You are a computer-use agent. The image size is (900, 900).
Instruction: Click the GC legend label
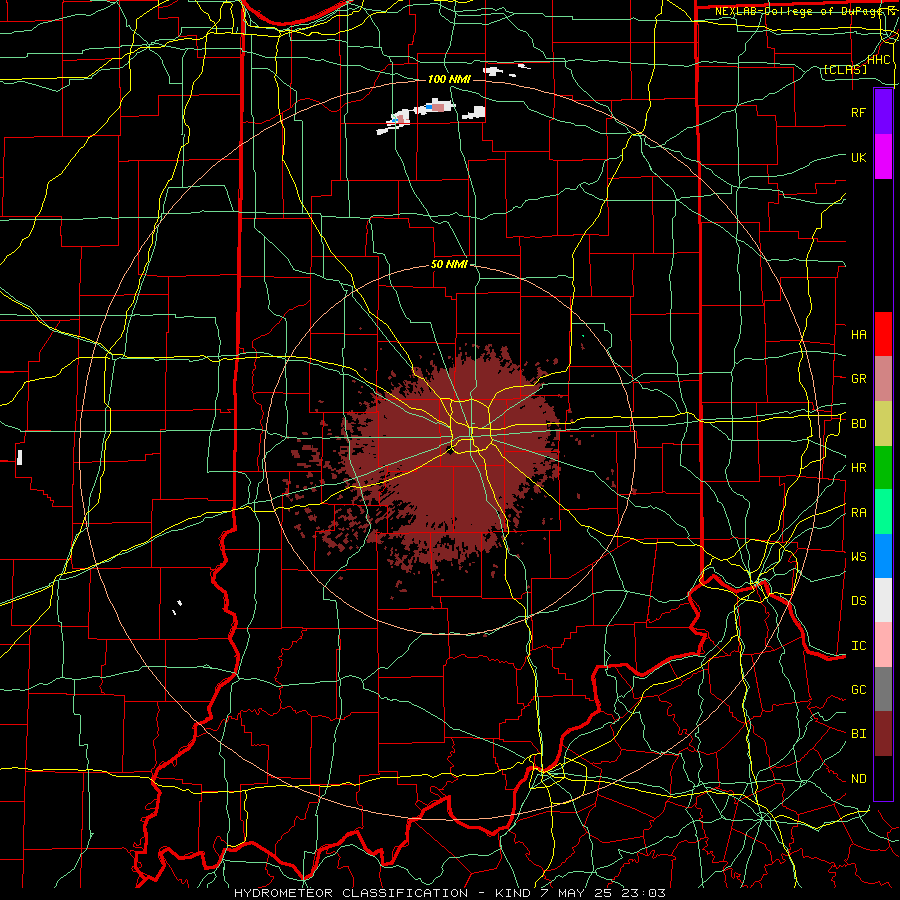point(858,690)
